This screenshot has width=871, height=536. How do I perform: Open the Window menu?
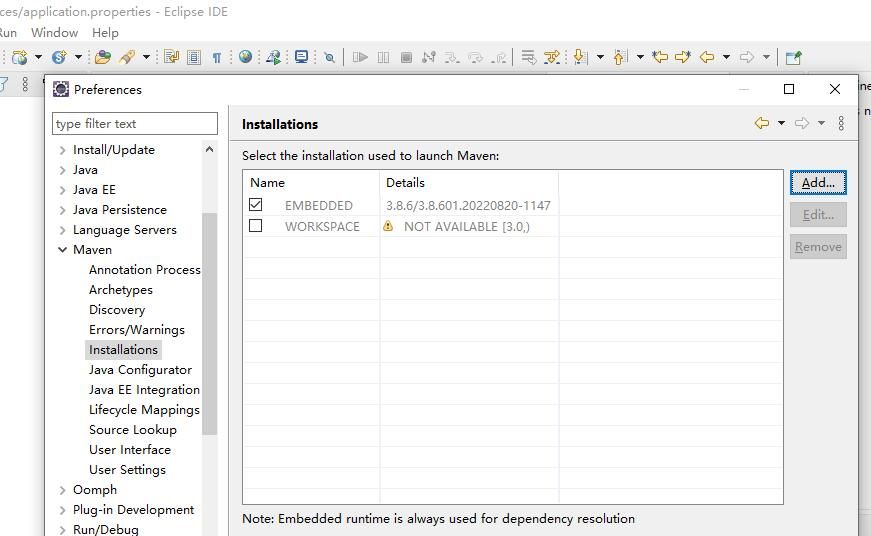tap(54, 32)
